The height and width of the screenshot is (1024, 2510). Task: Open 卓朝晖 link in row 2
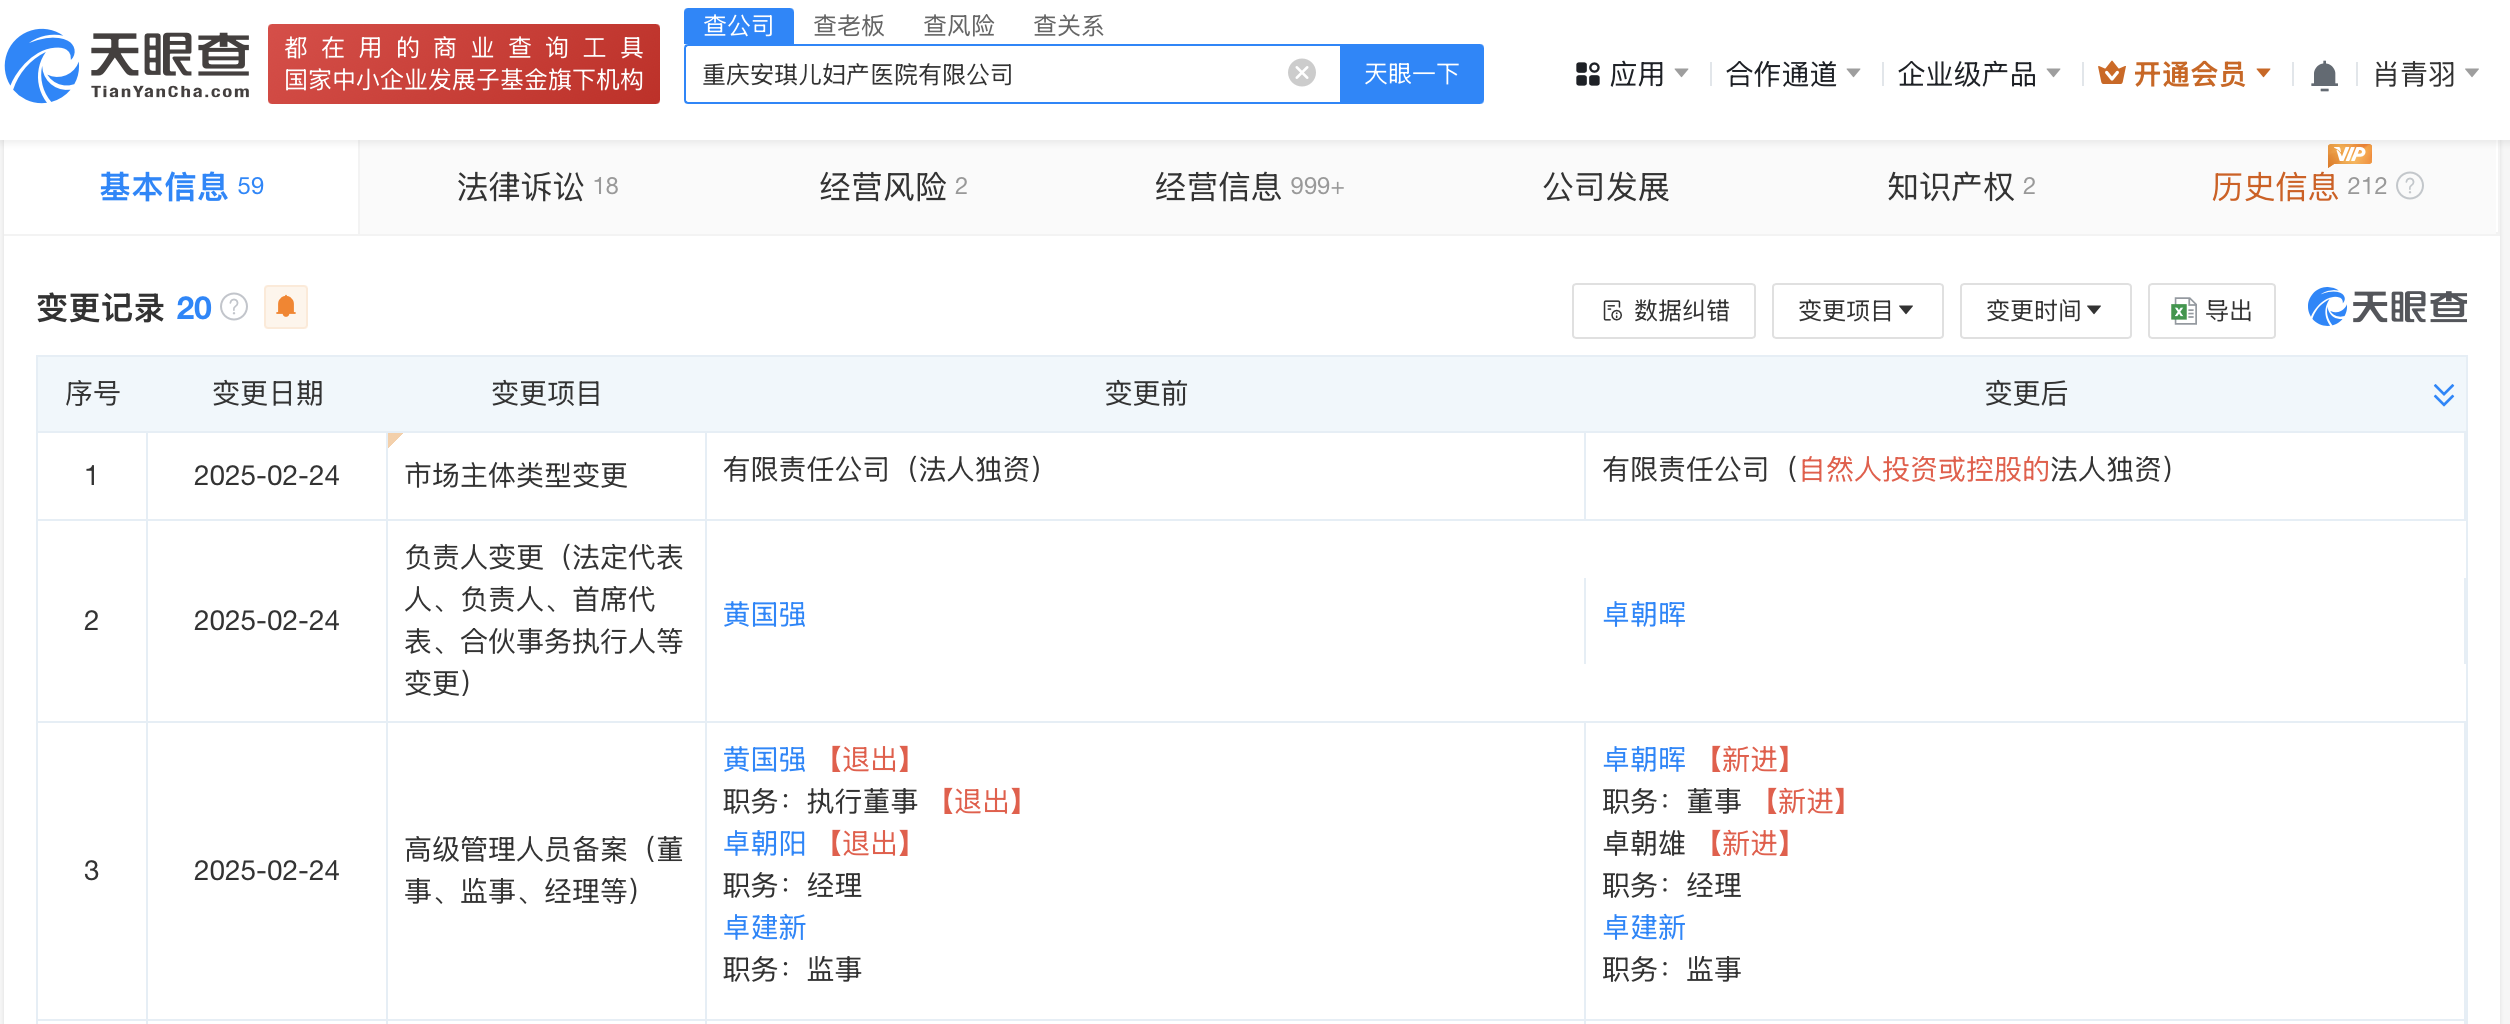(x=1644, y=614)
